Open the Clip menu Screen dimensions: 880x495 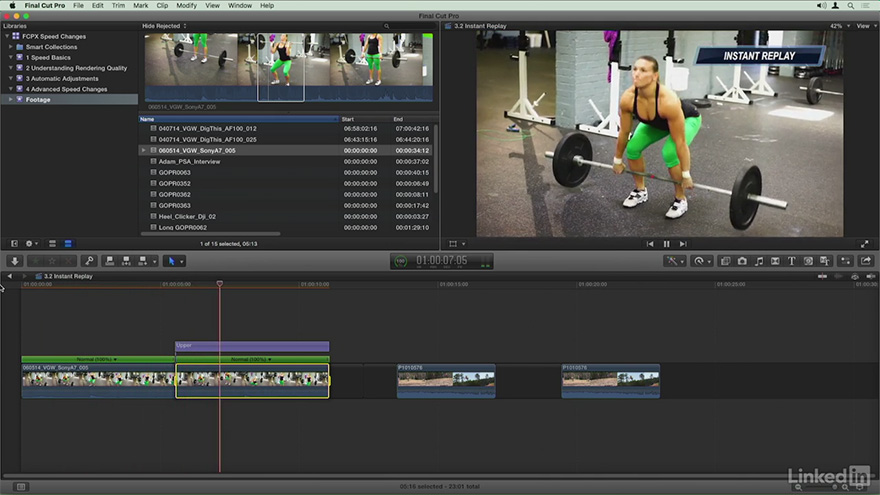(x=162, y=6)
